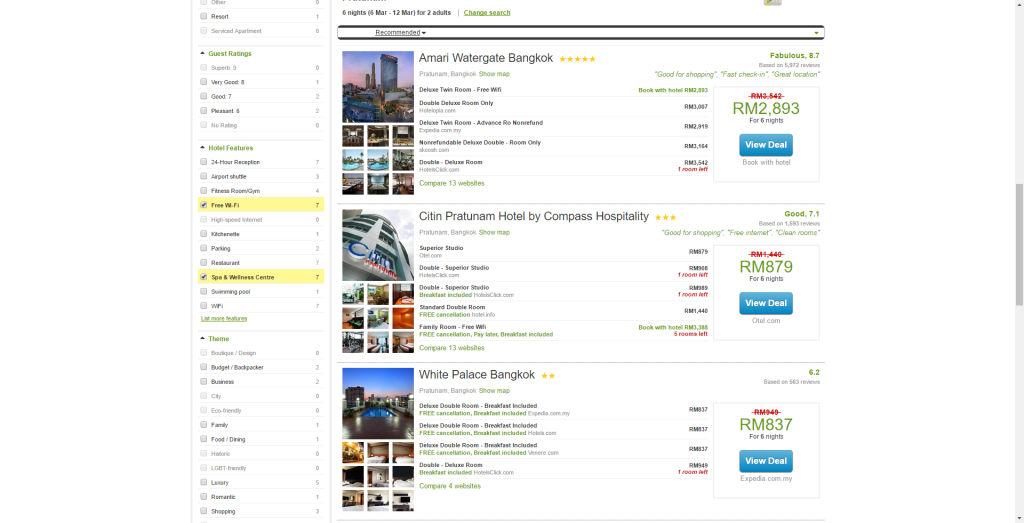Viewport: 1024px width, 523px height.
Task: Click Amari Watergate's five-star rating icons
Action: pyautogui.click(x=578, y=59)
